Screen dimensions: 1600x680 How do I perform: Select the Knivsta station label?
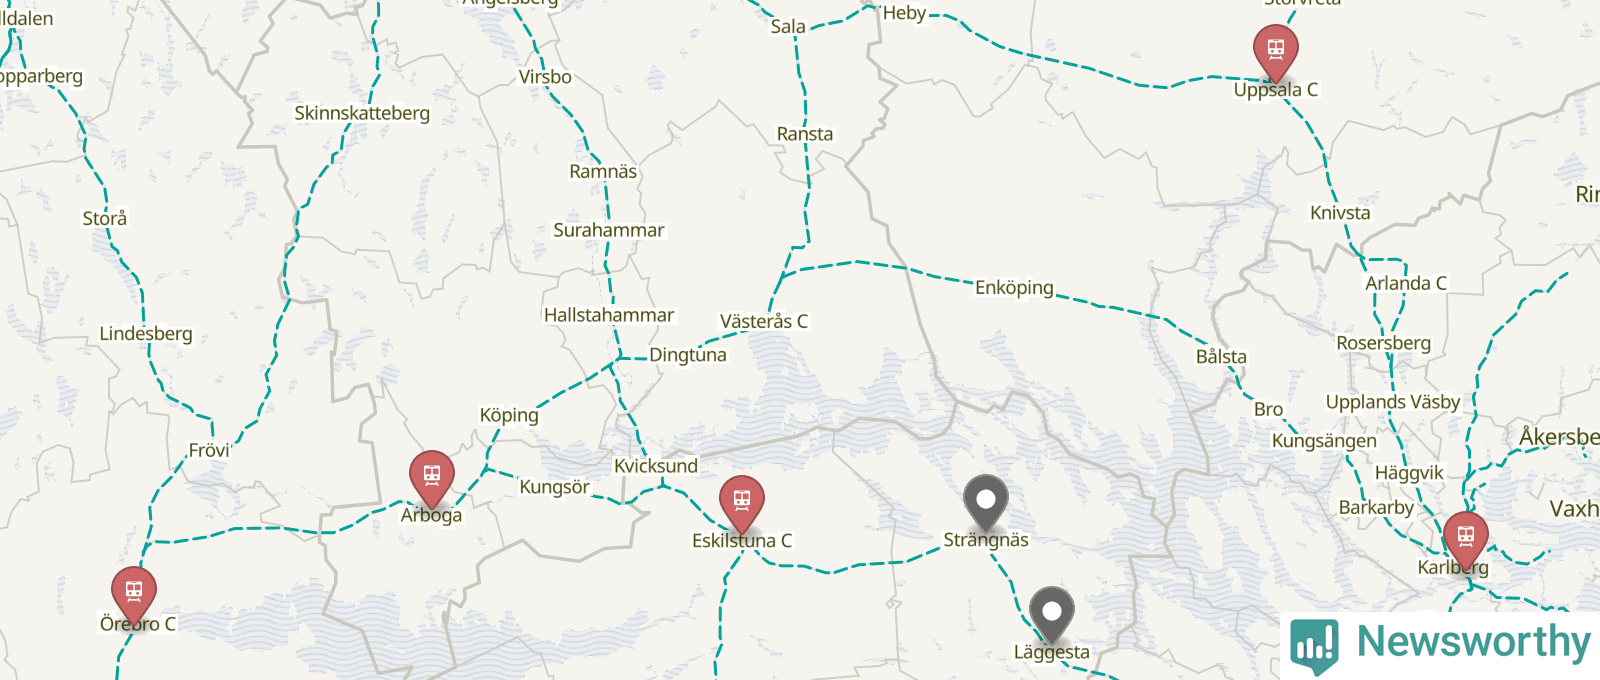pos(1340,213)
